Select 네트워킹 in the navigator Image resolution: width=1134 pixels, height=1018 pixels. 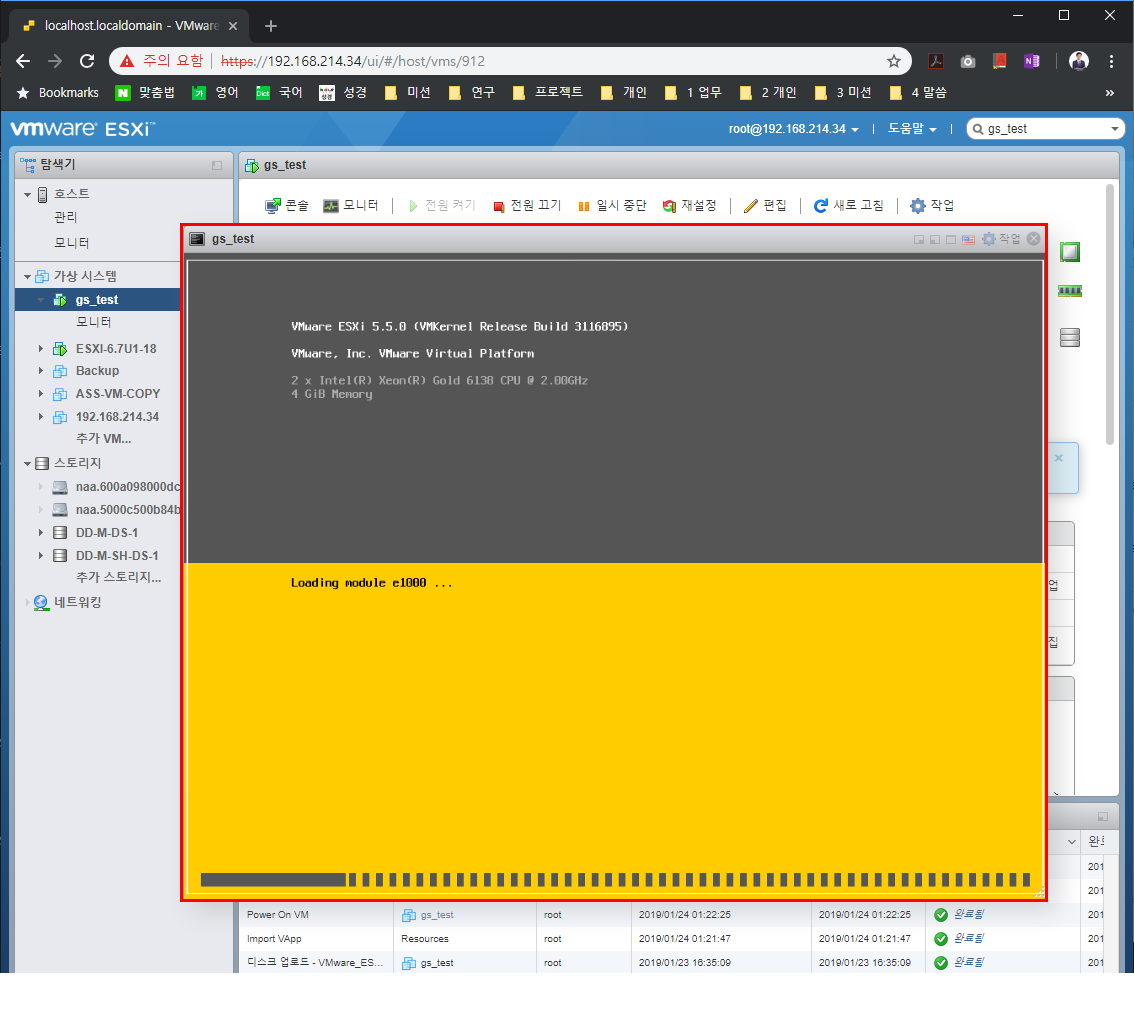[77, 602]
